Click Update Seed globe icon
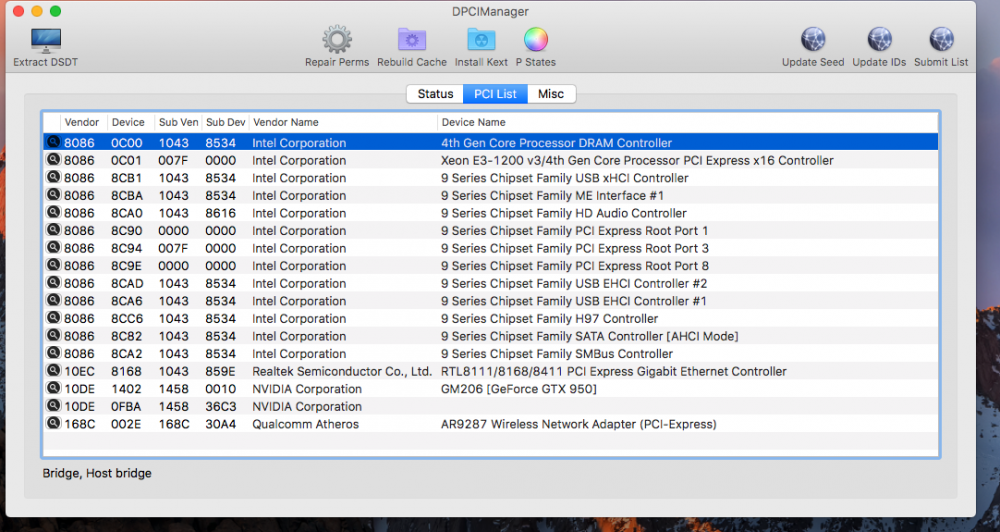The image size is (1000, 532). point(813,40)
